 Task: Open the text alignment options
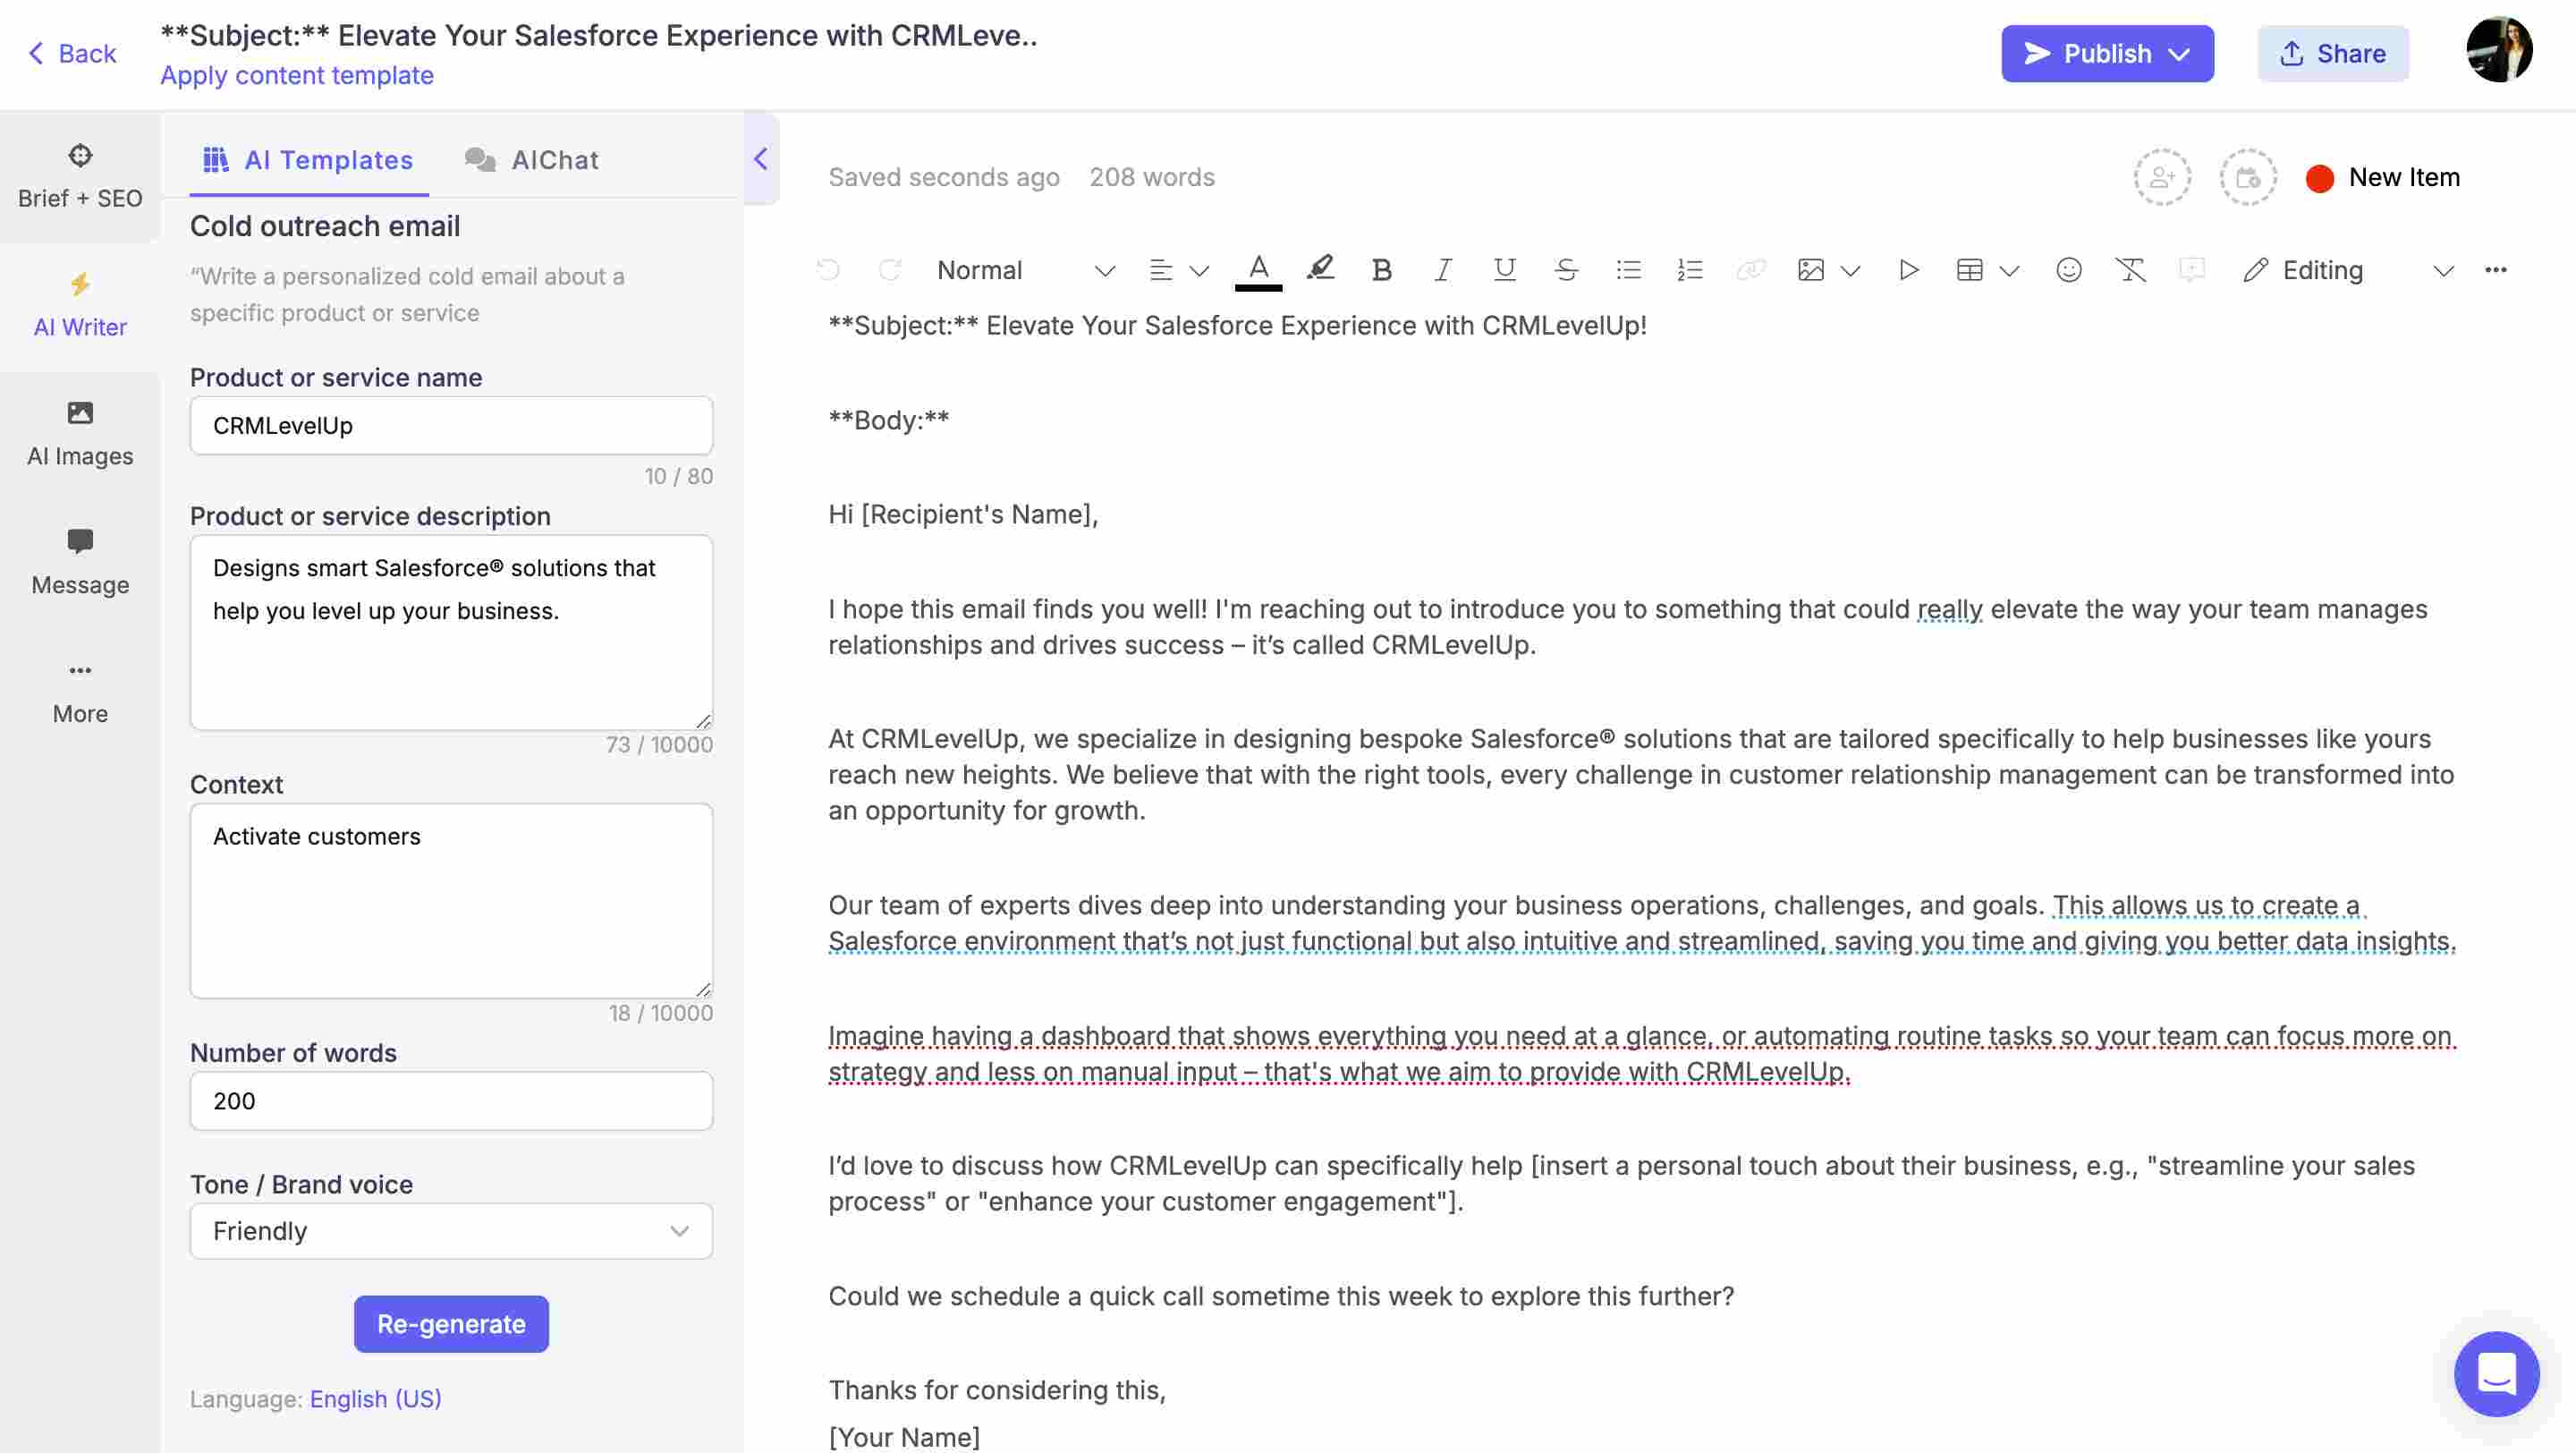tap(1161, 270)
